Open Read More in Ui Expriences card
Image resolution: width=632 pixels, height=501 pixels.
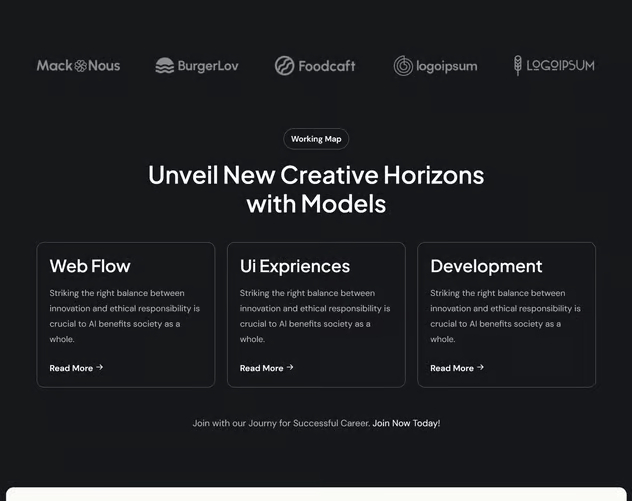pos(266,368)
